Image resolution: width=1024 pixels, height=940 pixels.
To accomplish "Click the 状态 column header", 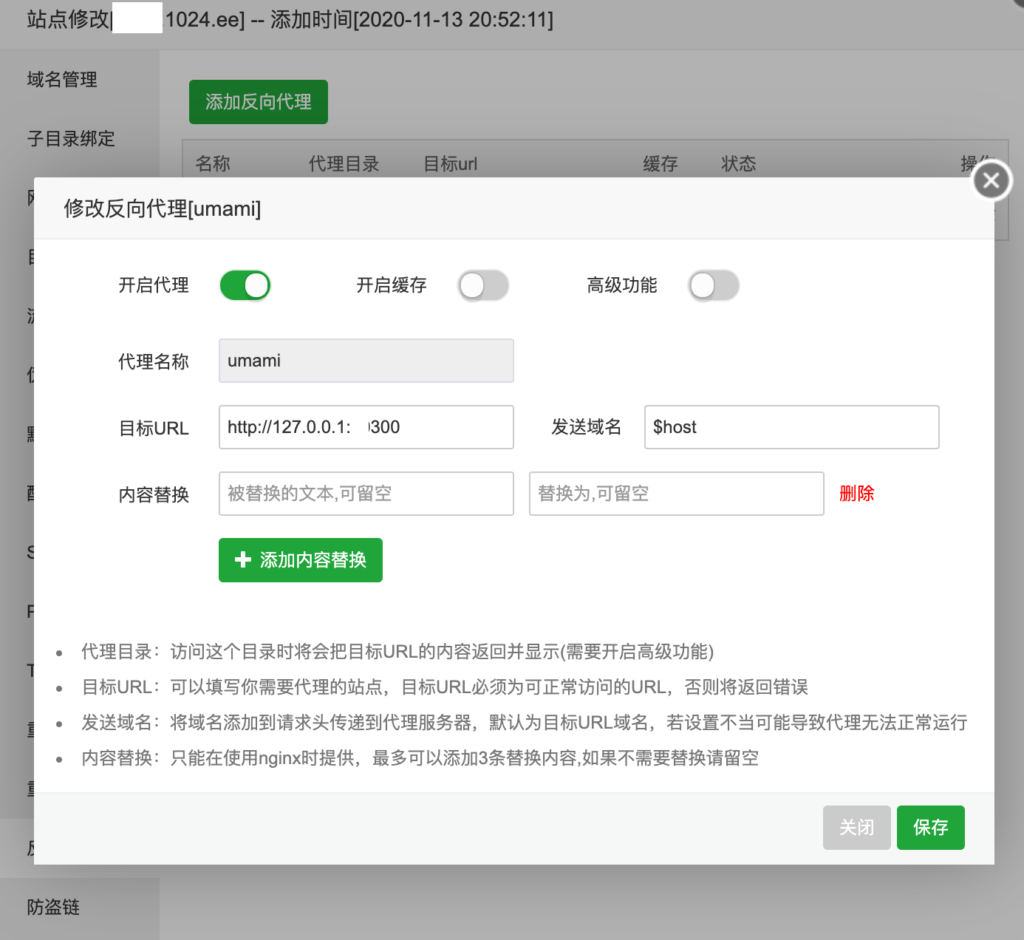I will pos(739,164).
